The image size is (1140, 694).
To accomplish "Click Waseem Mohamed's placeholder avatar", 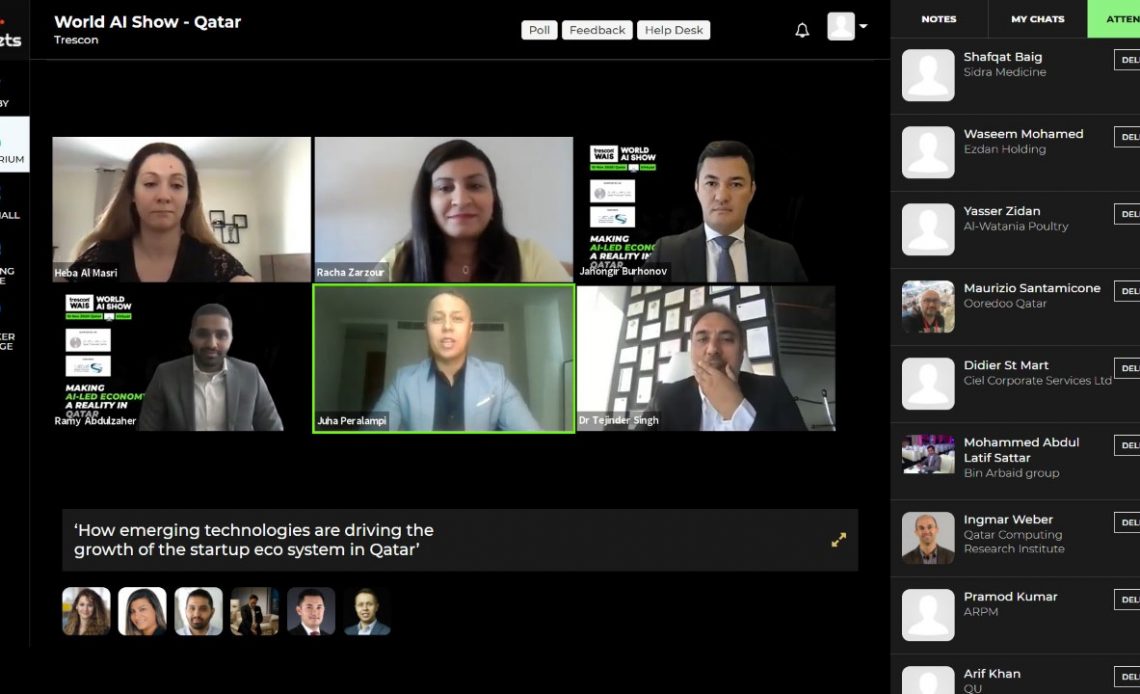I will (928, 152).
